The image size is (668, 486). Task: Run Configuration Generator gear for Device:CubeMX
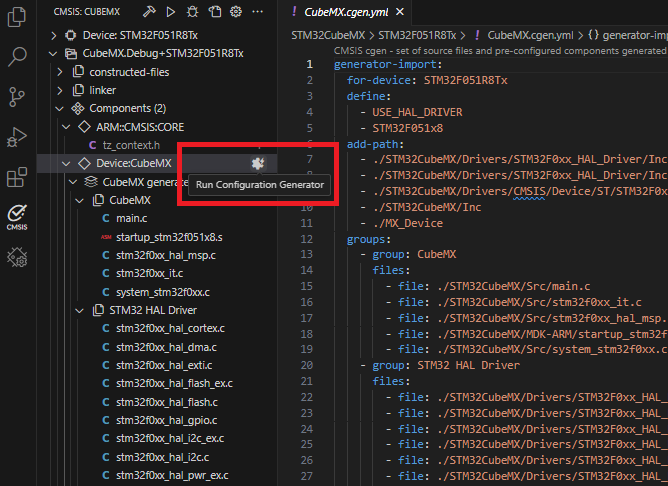pos(258,163)
